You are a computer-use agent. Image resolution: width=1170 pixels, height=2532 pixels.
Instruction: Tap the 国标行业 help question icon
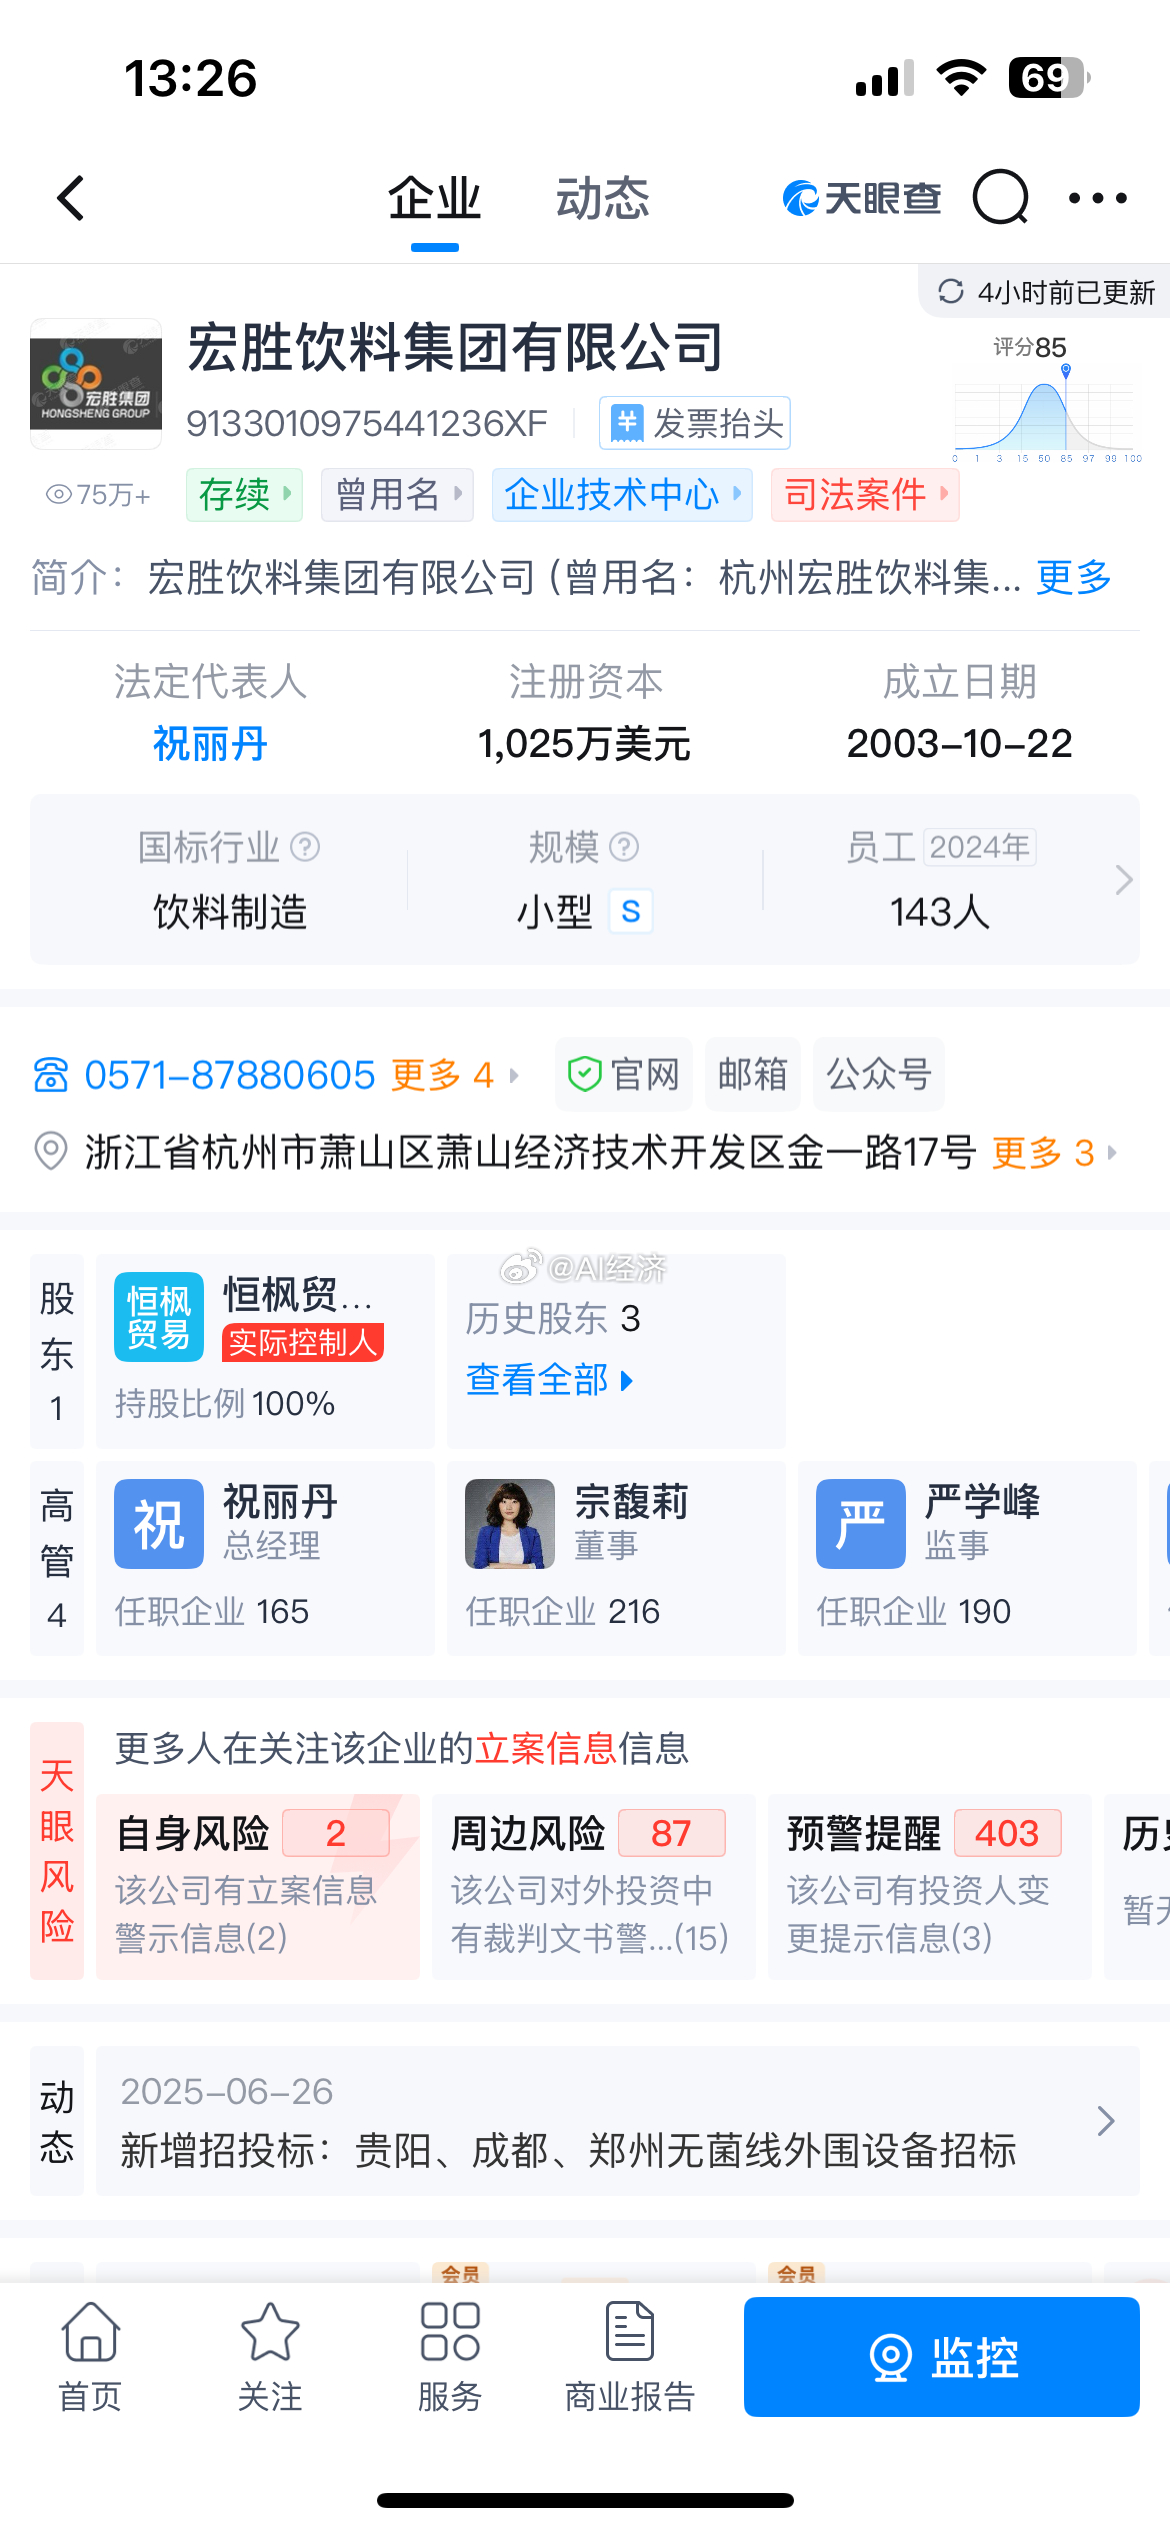(305, 847)
